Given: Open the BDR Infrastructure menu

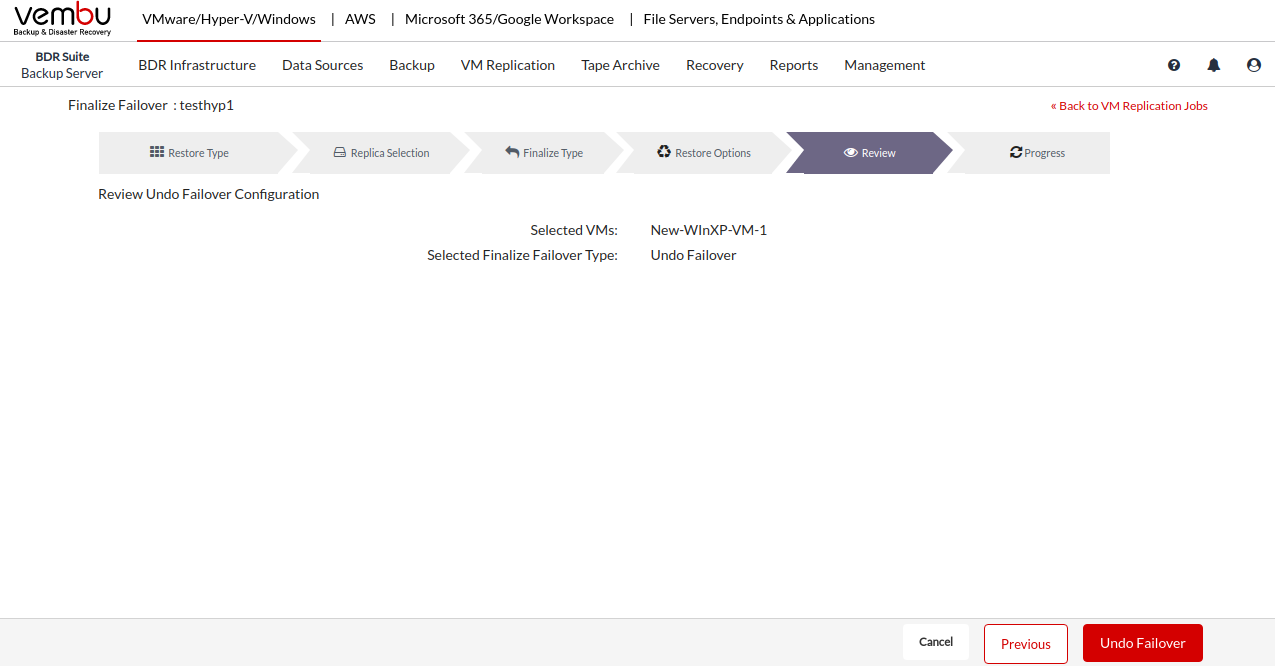Looking at the screenshot, I should (x=197, y=65).
